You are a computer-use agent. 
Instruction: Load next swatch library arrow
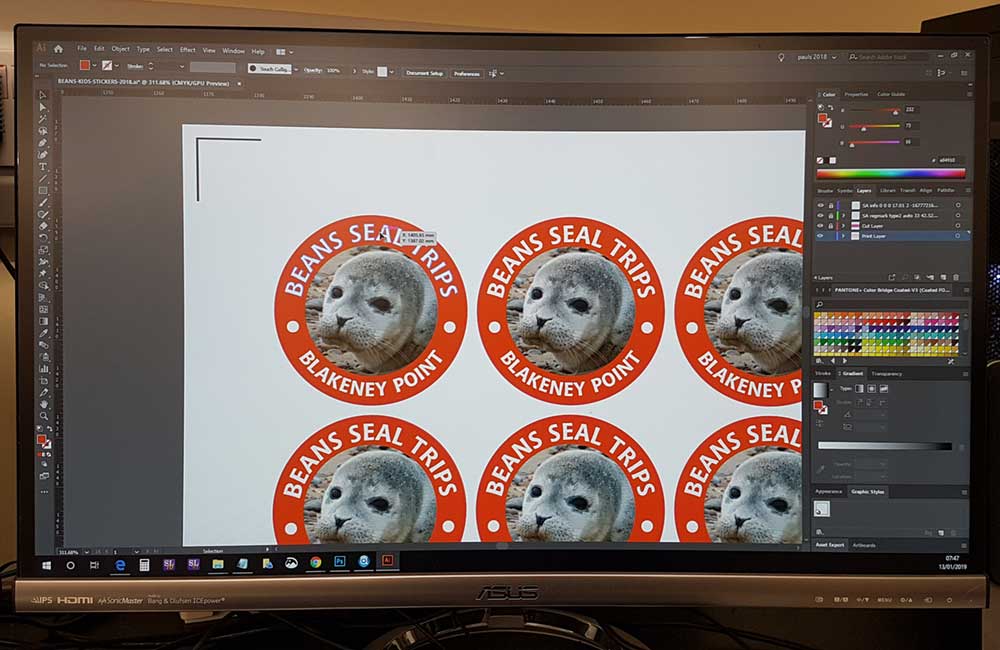845,362
